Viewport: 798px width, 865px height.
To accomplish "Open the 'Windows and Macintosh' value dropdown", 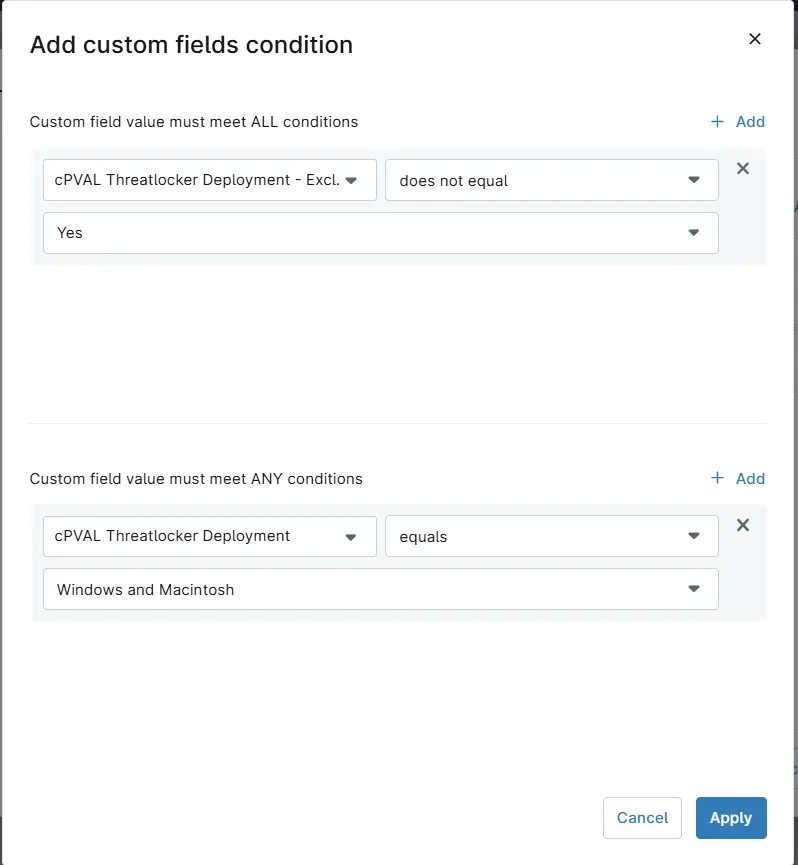I will [x=381, y=589].
